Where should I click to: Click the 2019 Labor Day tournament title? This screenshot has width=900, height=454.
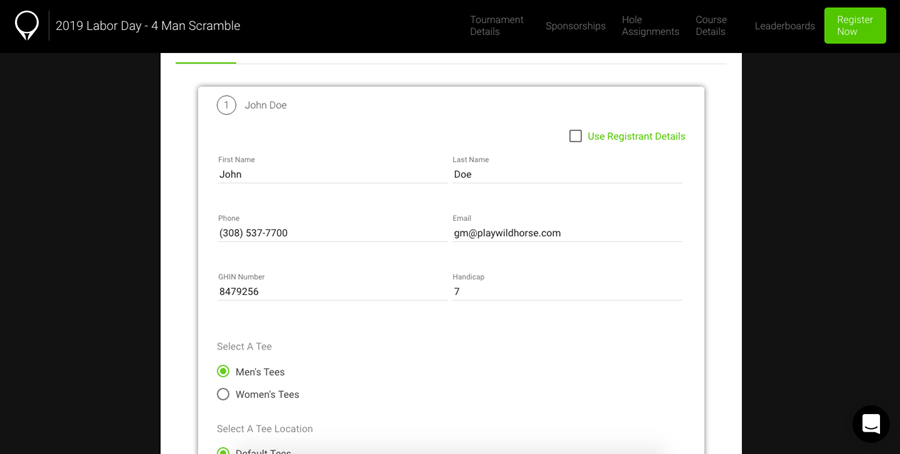[148, 26]
